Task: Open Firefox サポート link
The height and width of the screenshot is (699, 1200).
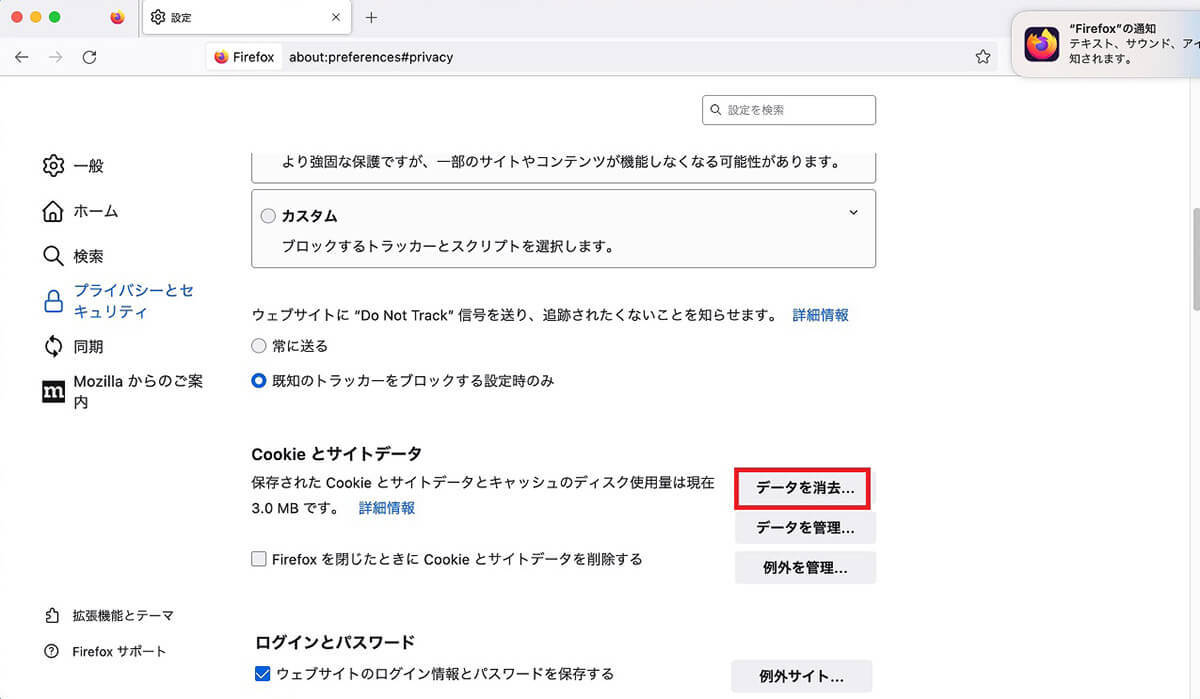Action: (105, 651)
